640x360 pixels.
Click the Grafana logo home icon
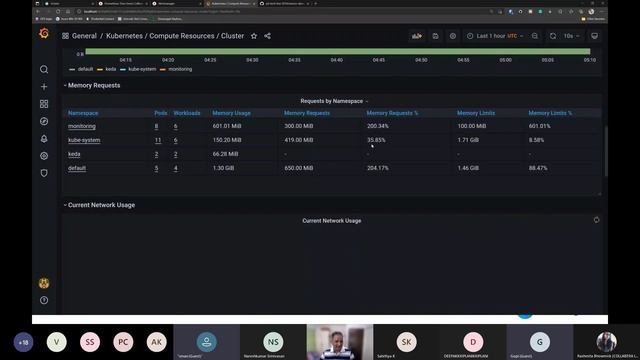pos(44,33)
